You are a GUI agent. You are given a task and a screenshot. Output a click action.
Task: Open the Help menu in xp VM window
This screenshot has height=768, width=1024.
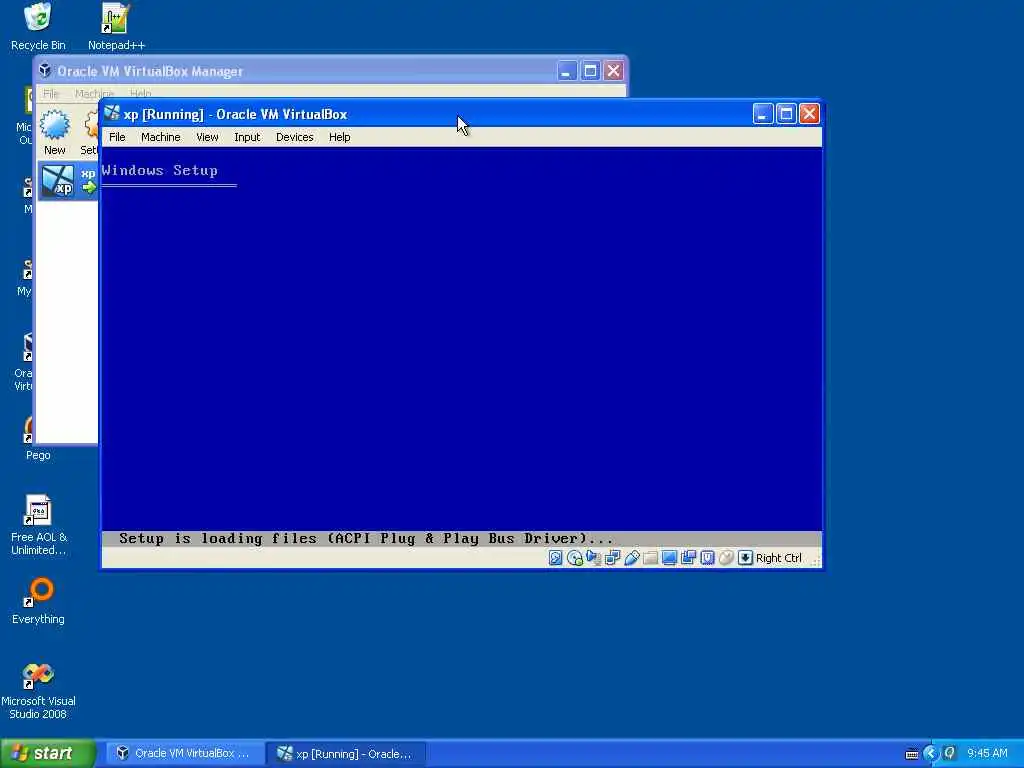pos(340,137)
